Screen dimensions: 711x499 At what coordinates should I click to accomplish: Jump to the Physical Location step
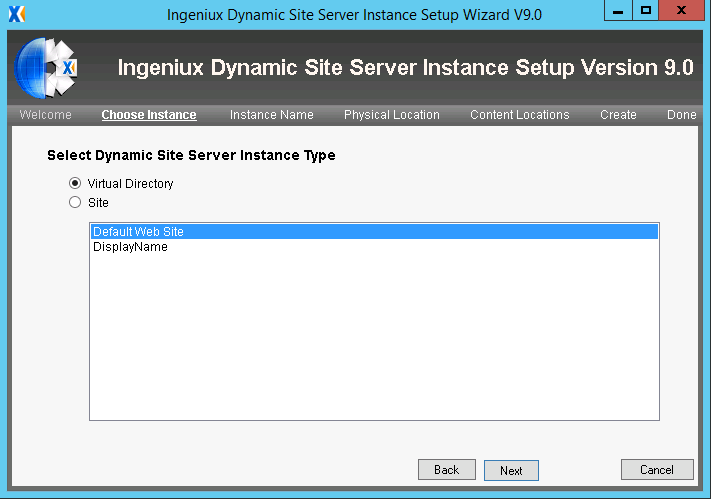(392, 115)
